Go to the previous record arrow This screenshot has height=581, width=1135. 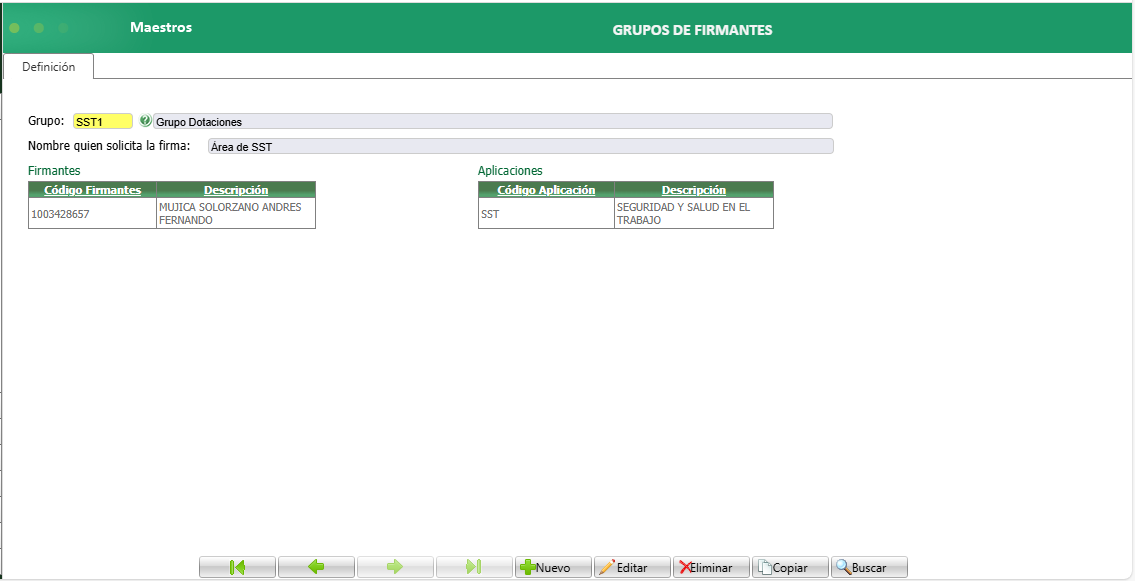[316, 567]
